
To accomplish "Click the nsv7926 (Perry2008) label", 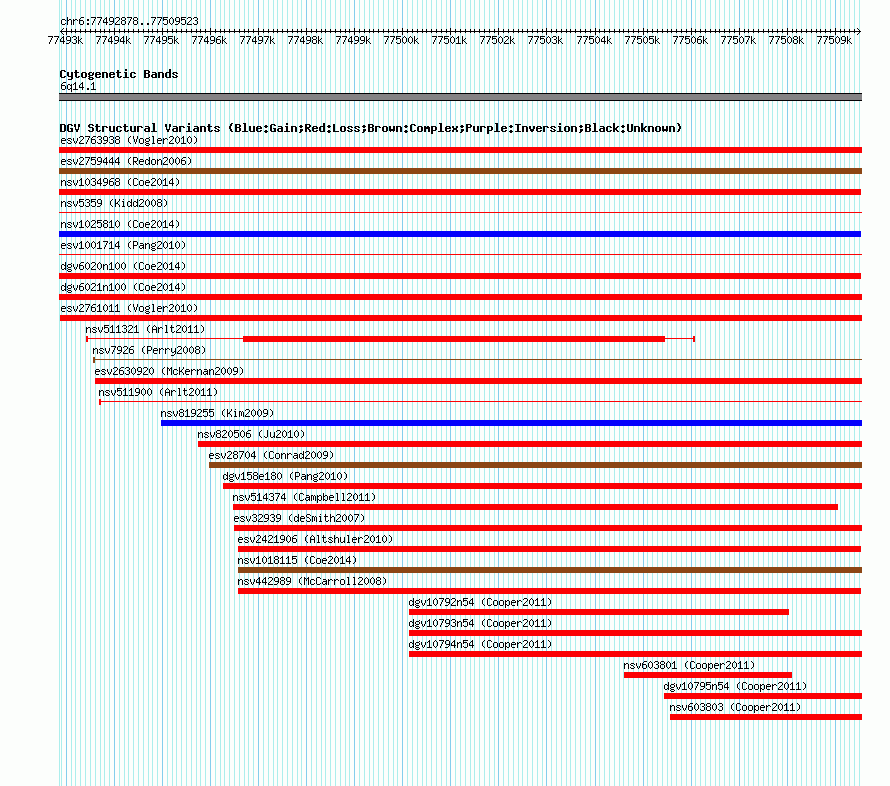I will [149, 350].
